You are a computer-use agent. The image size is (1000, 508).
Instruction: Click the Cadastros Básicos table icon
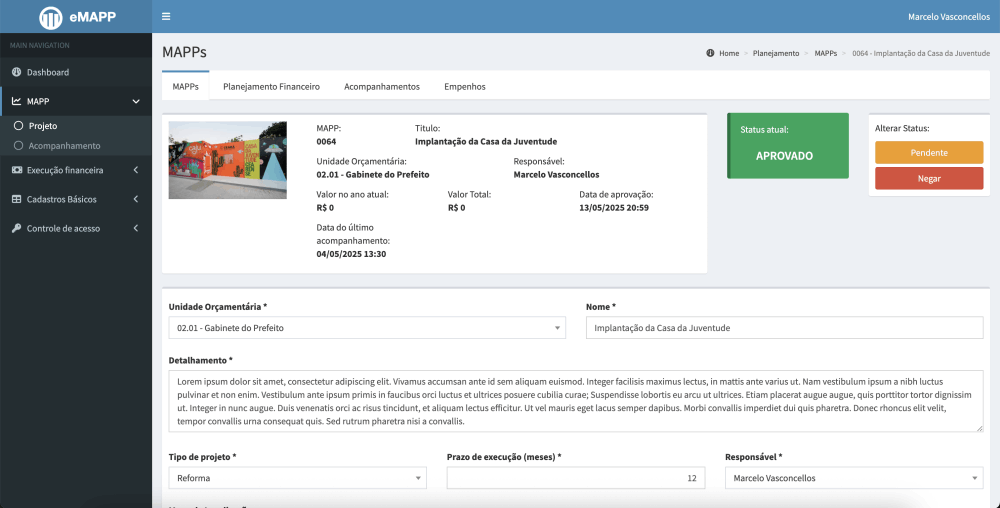17,199
